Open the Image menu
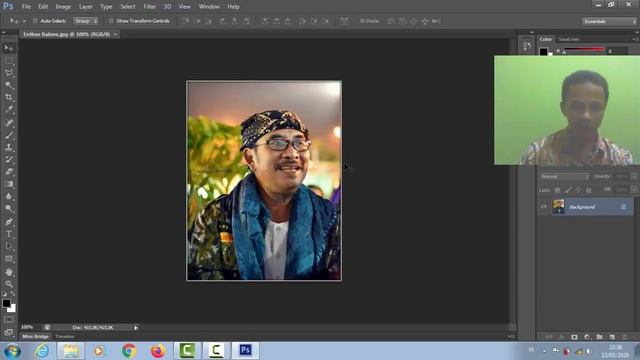This screenshot has height=360, width=640. click(63, 7)
